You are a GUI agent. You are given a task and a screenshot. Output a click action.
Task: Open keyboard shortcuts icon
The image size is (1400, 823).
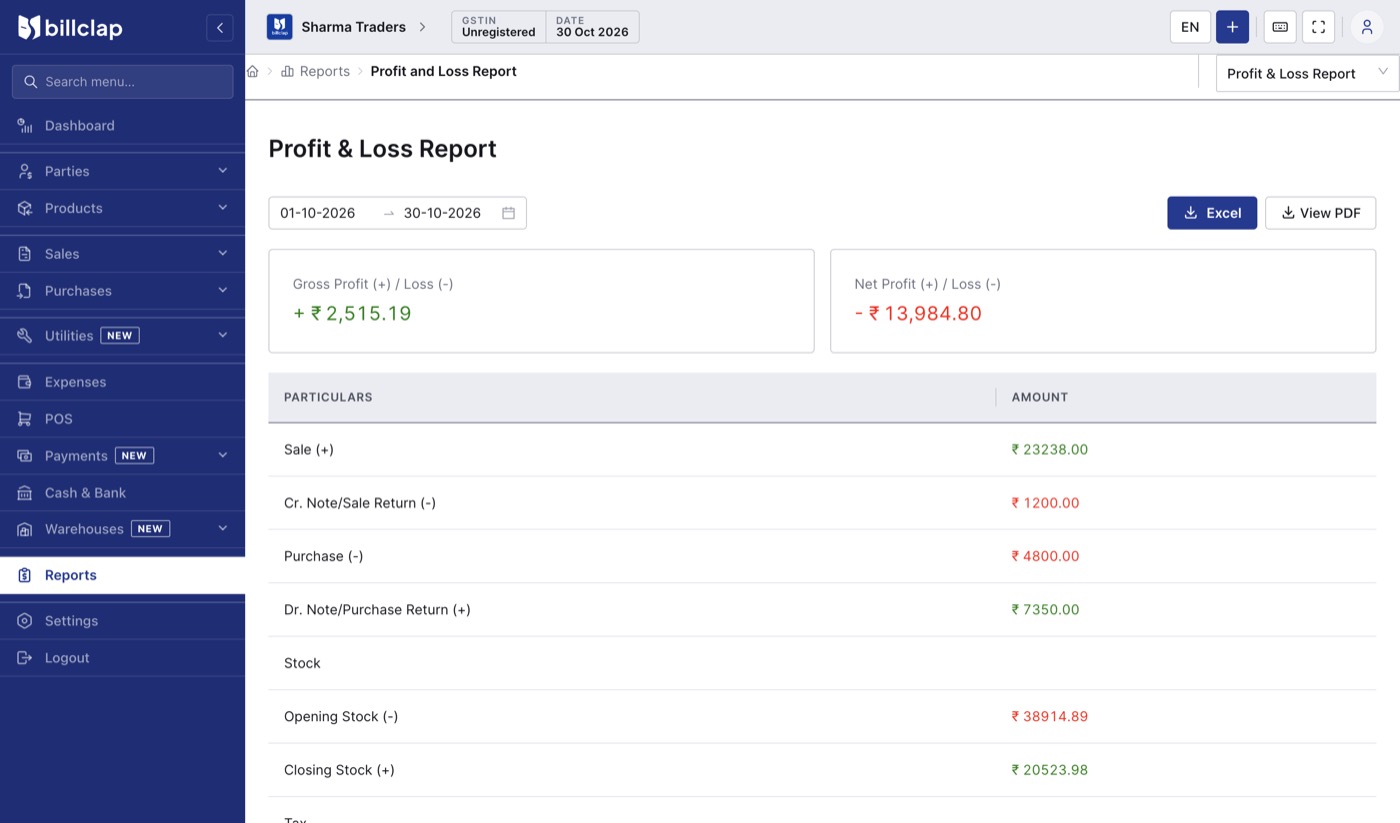pos(1280,27)
